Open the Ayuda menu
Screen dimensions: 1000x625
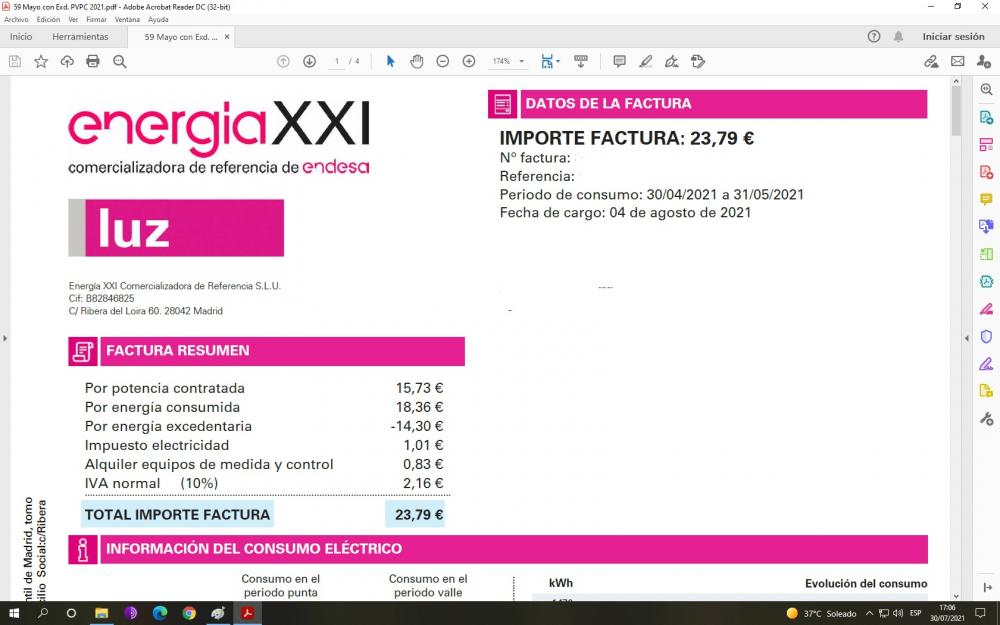[158, 19]
